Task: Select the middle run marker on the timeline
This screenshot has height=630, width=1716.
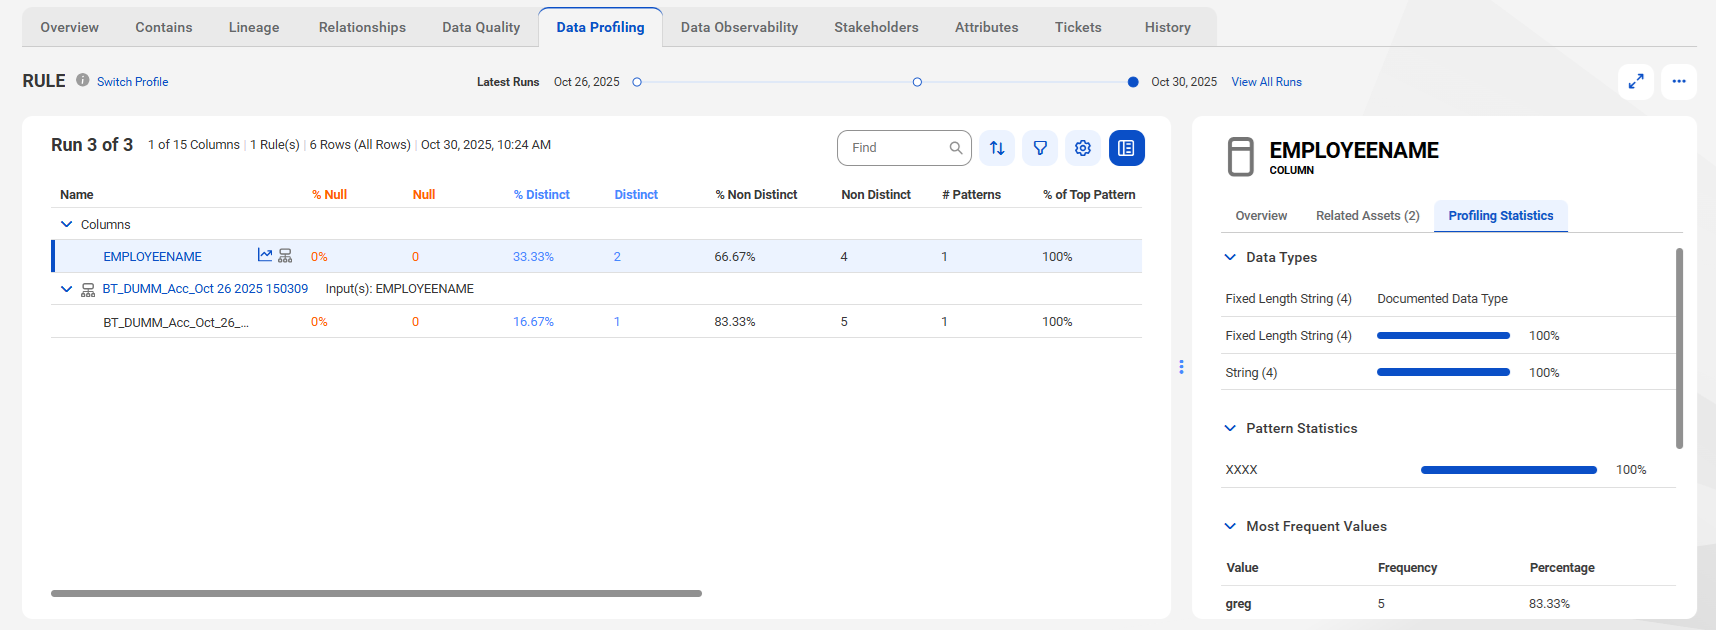Action: tap(917, 82)
